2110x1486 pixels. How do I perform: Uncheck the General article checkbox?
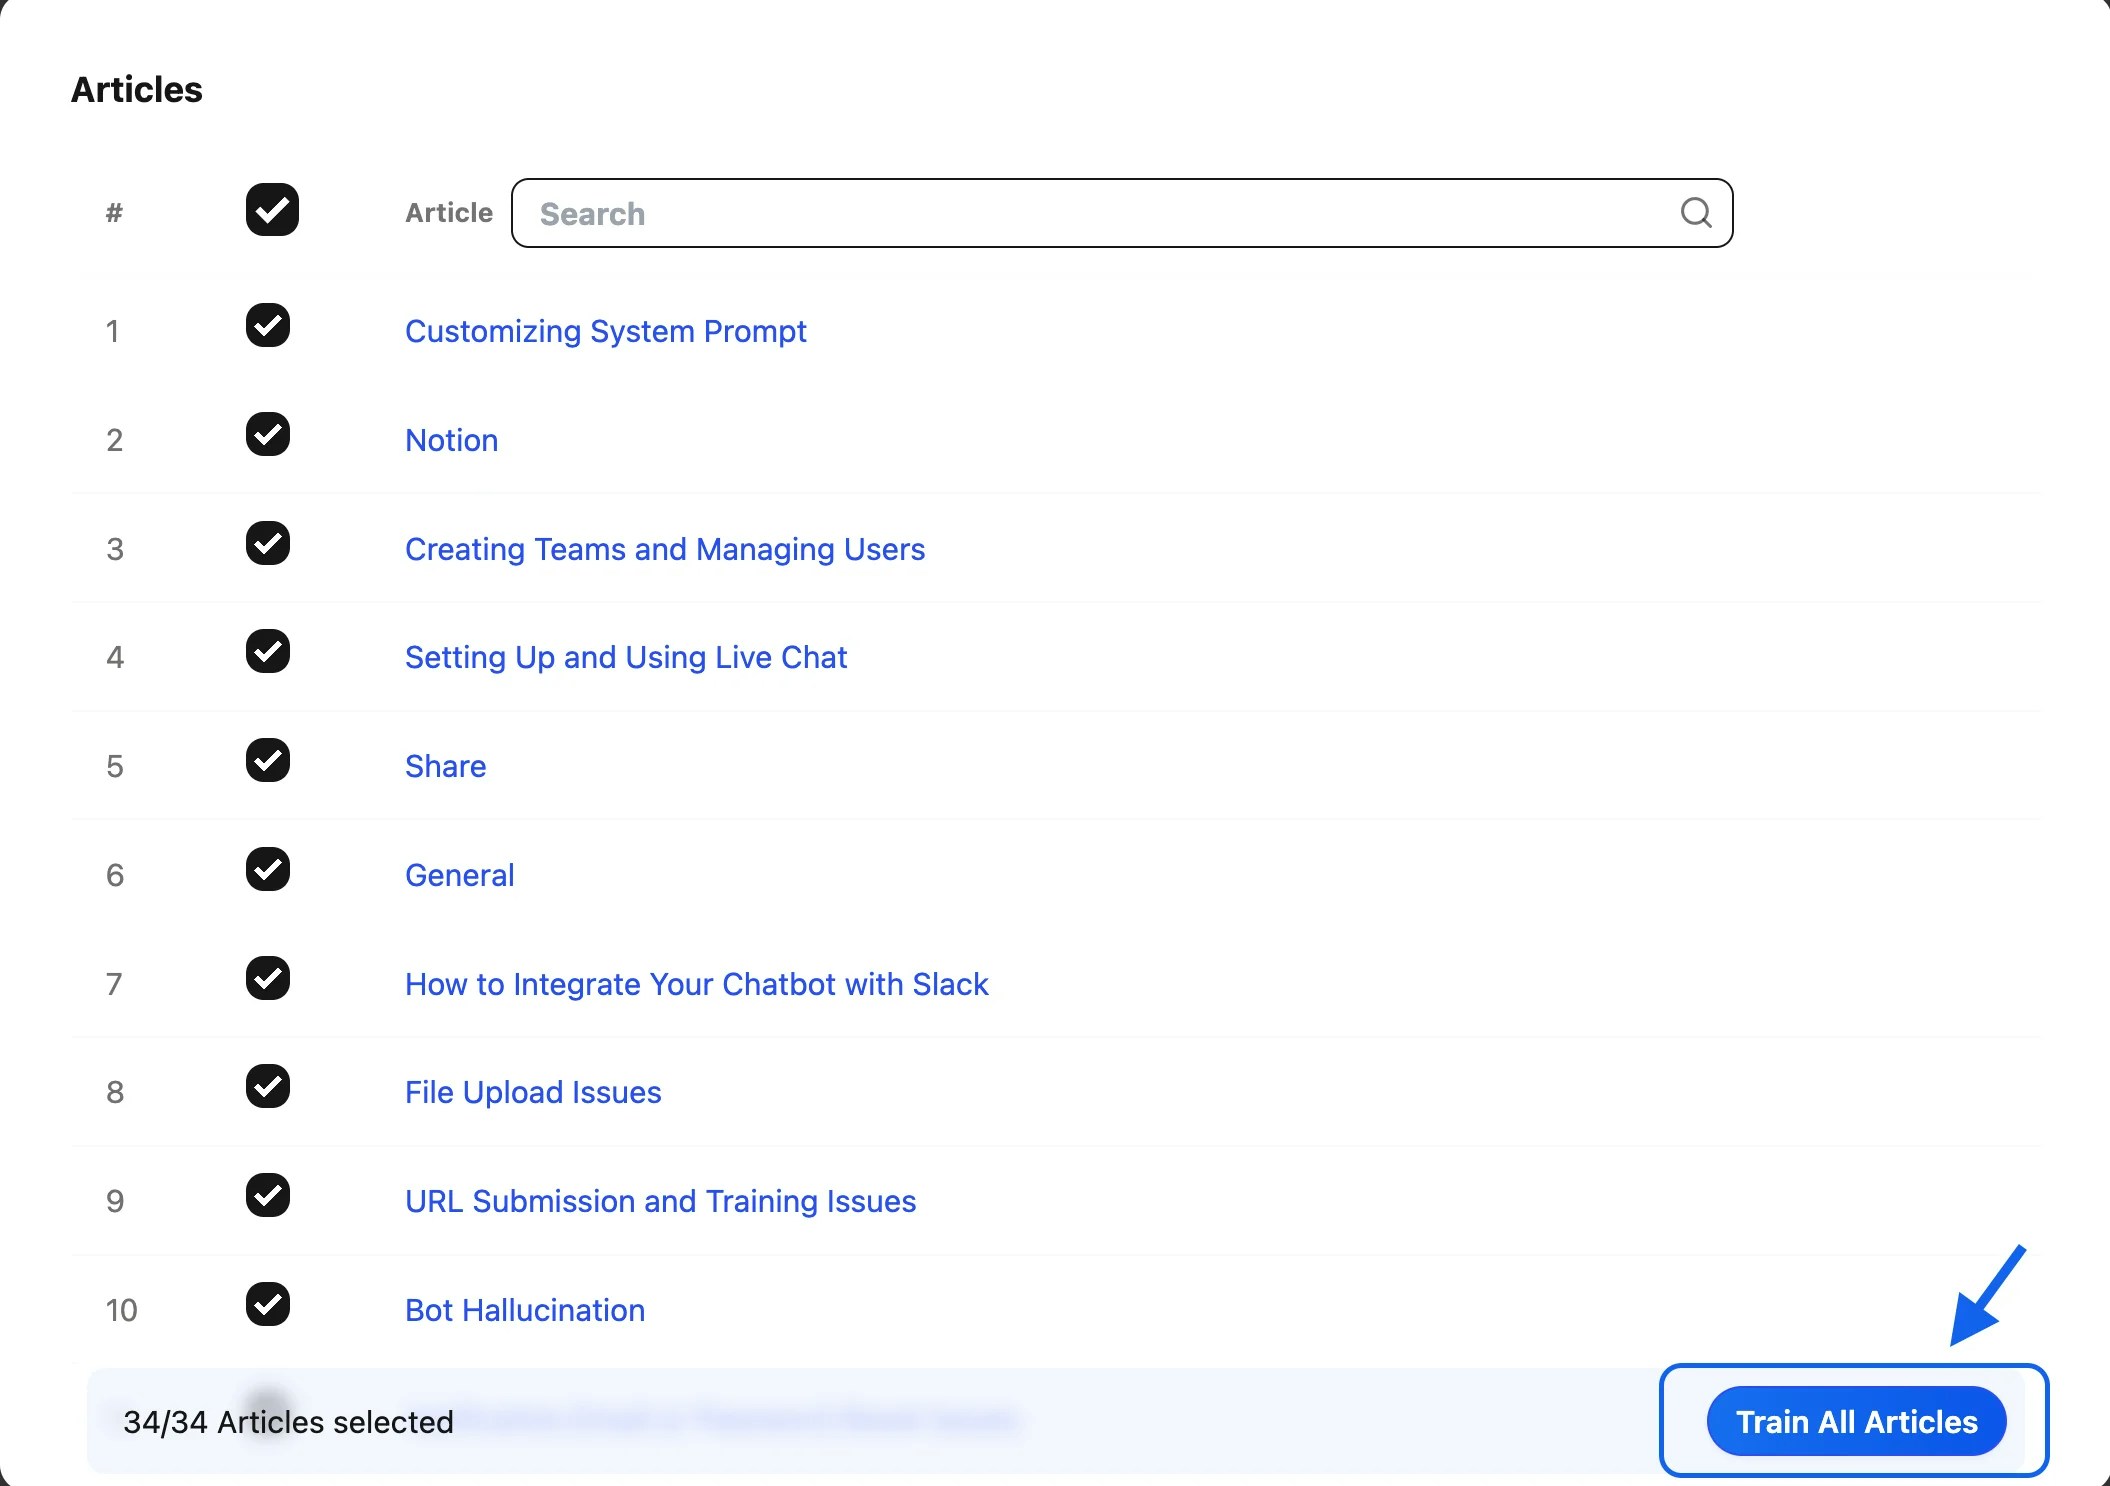click(x=267, y=869)
